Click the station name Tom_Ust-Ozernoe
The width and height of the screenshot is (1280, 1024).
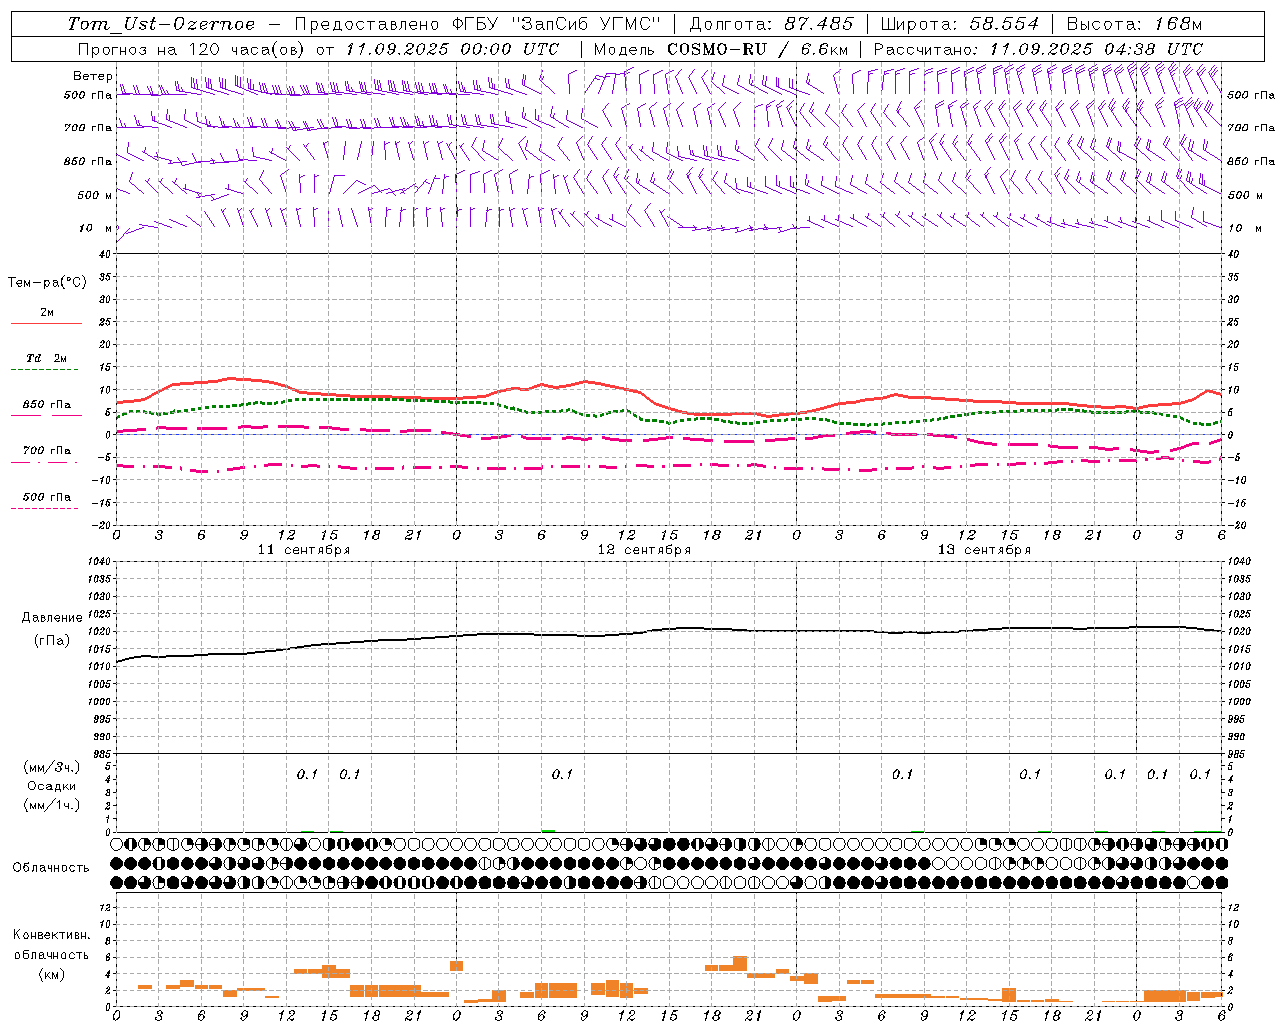tap(162, 24)
